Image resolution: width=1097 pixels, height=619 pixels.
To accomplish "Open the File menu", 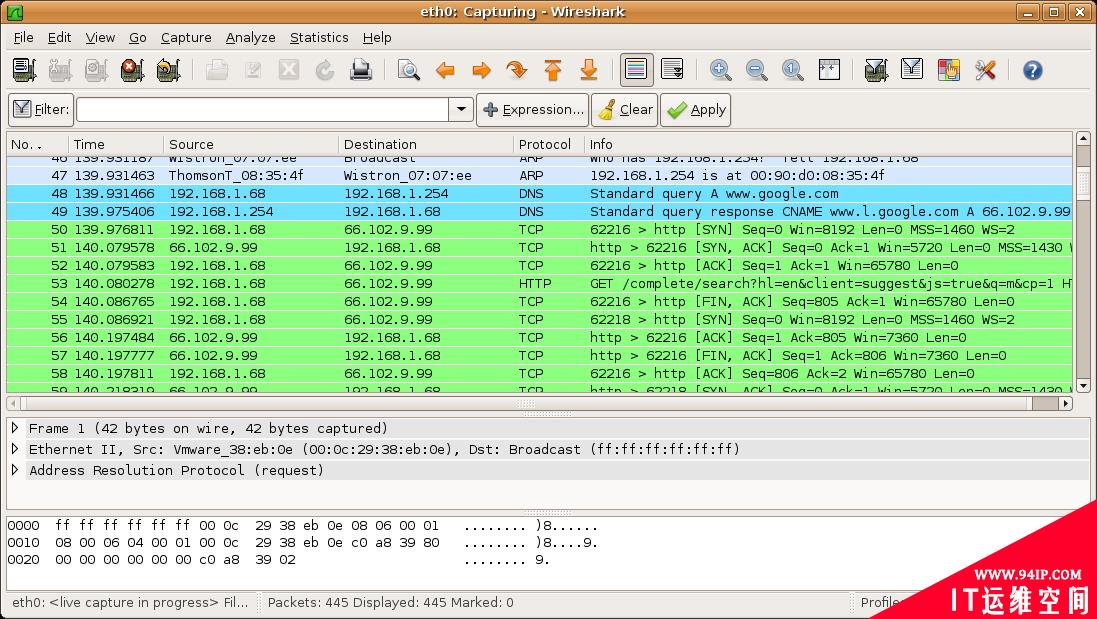I will (x=23, y=38).
